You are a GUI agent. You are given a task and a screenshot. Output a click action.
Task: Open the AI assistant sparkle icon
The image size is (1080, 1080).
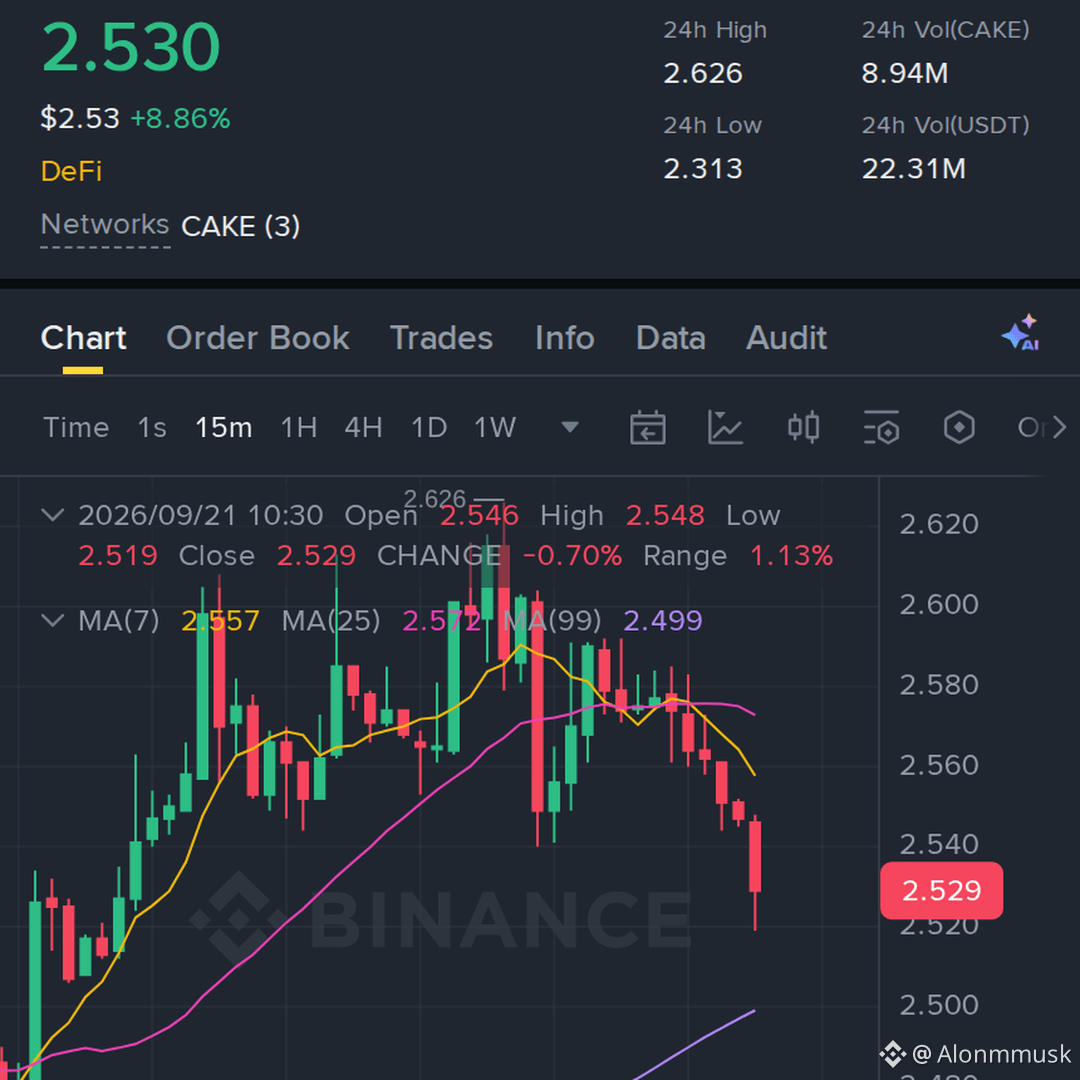tap(1021, 333)
